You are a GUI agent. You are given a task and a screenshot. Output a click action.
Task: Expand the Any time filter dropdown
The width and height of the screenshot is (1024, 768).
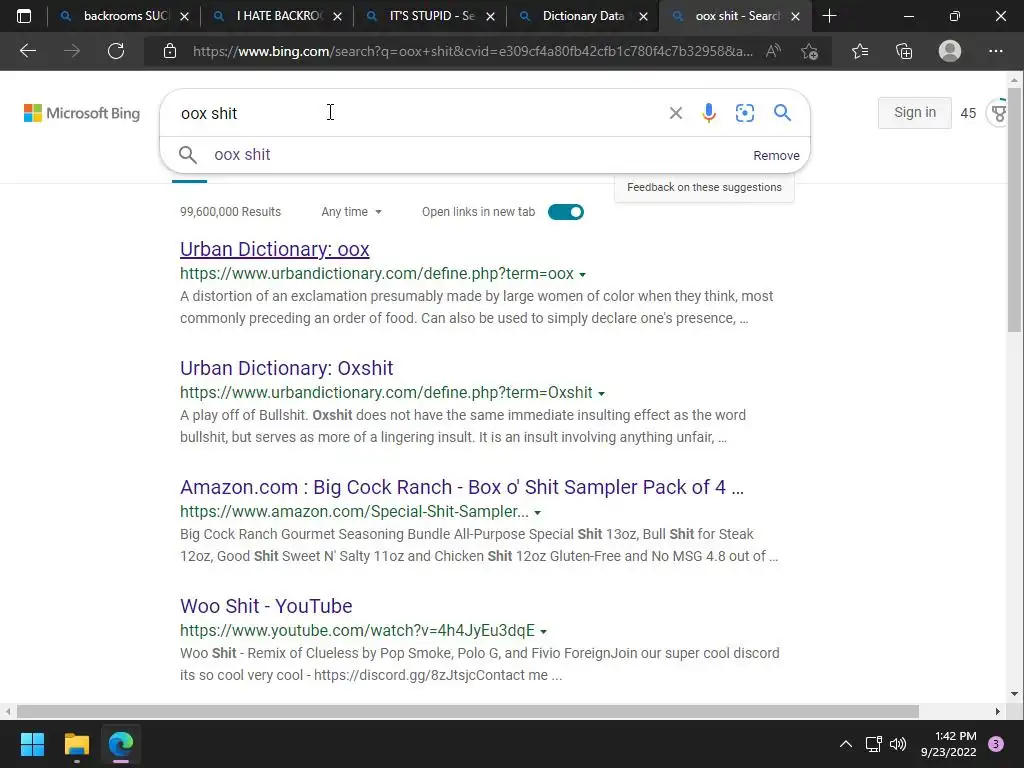(x=351, y=212)
